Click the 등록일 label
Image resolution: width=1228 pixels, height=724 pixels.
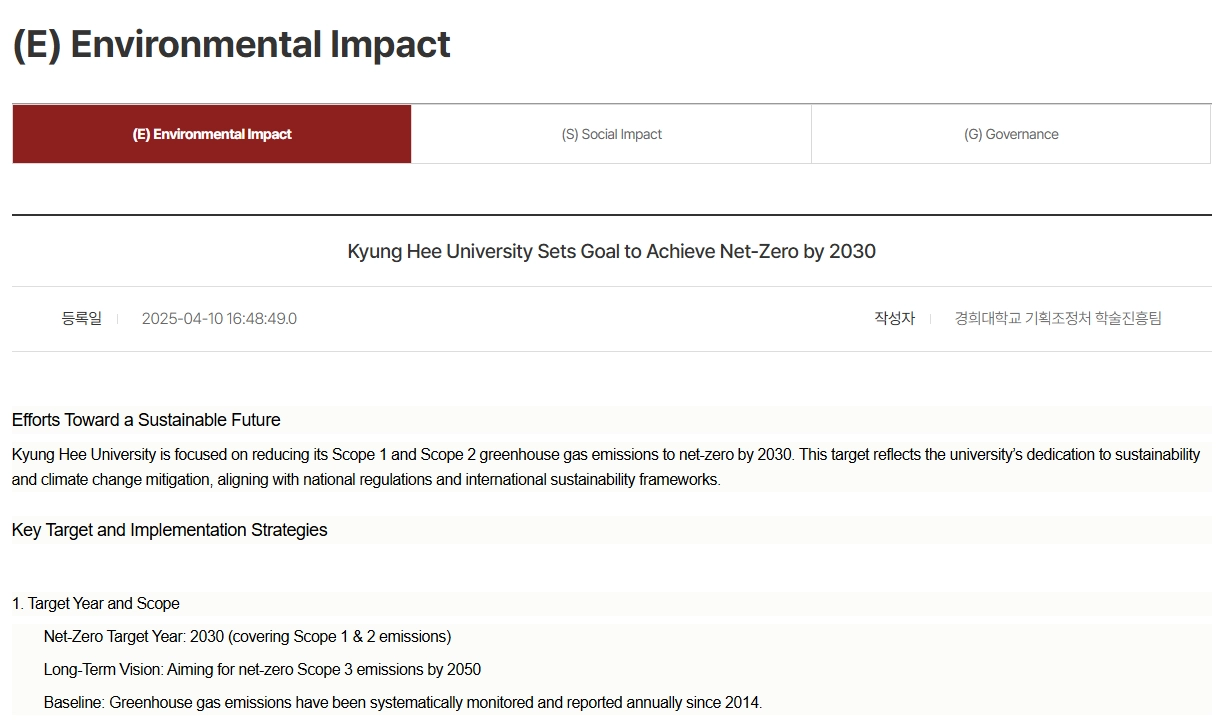coord(81,319)
